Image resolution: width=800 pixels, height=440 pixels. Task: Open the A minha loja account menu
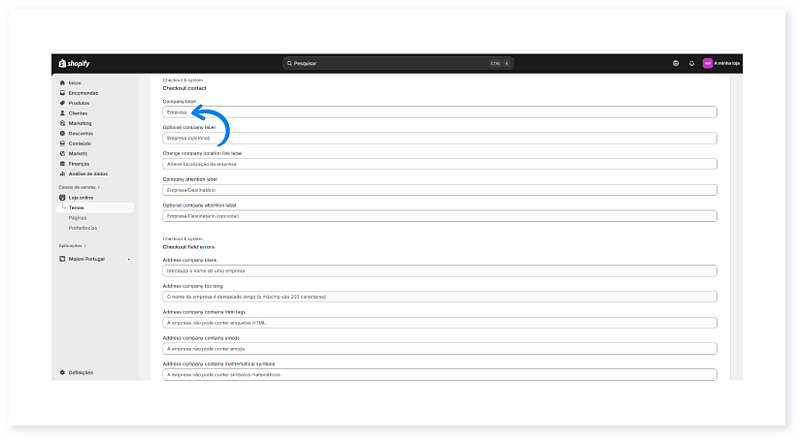[x=720, y=63]
